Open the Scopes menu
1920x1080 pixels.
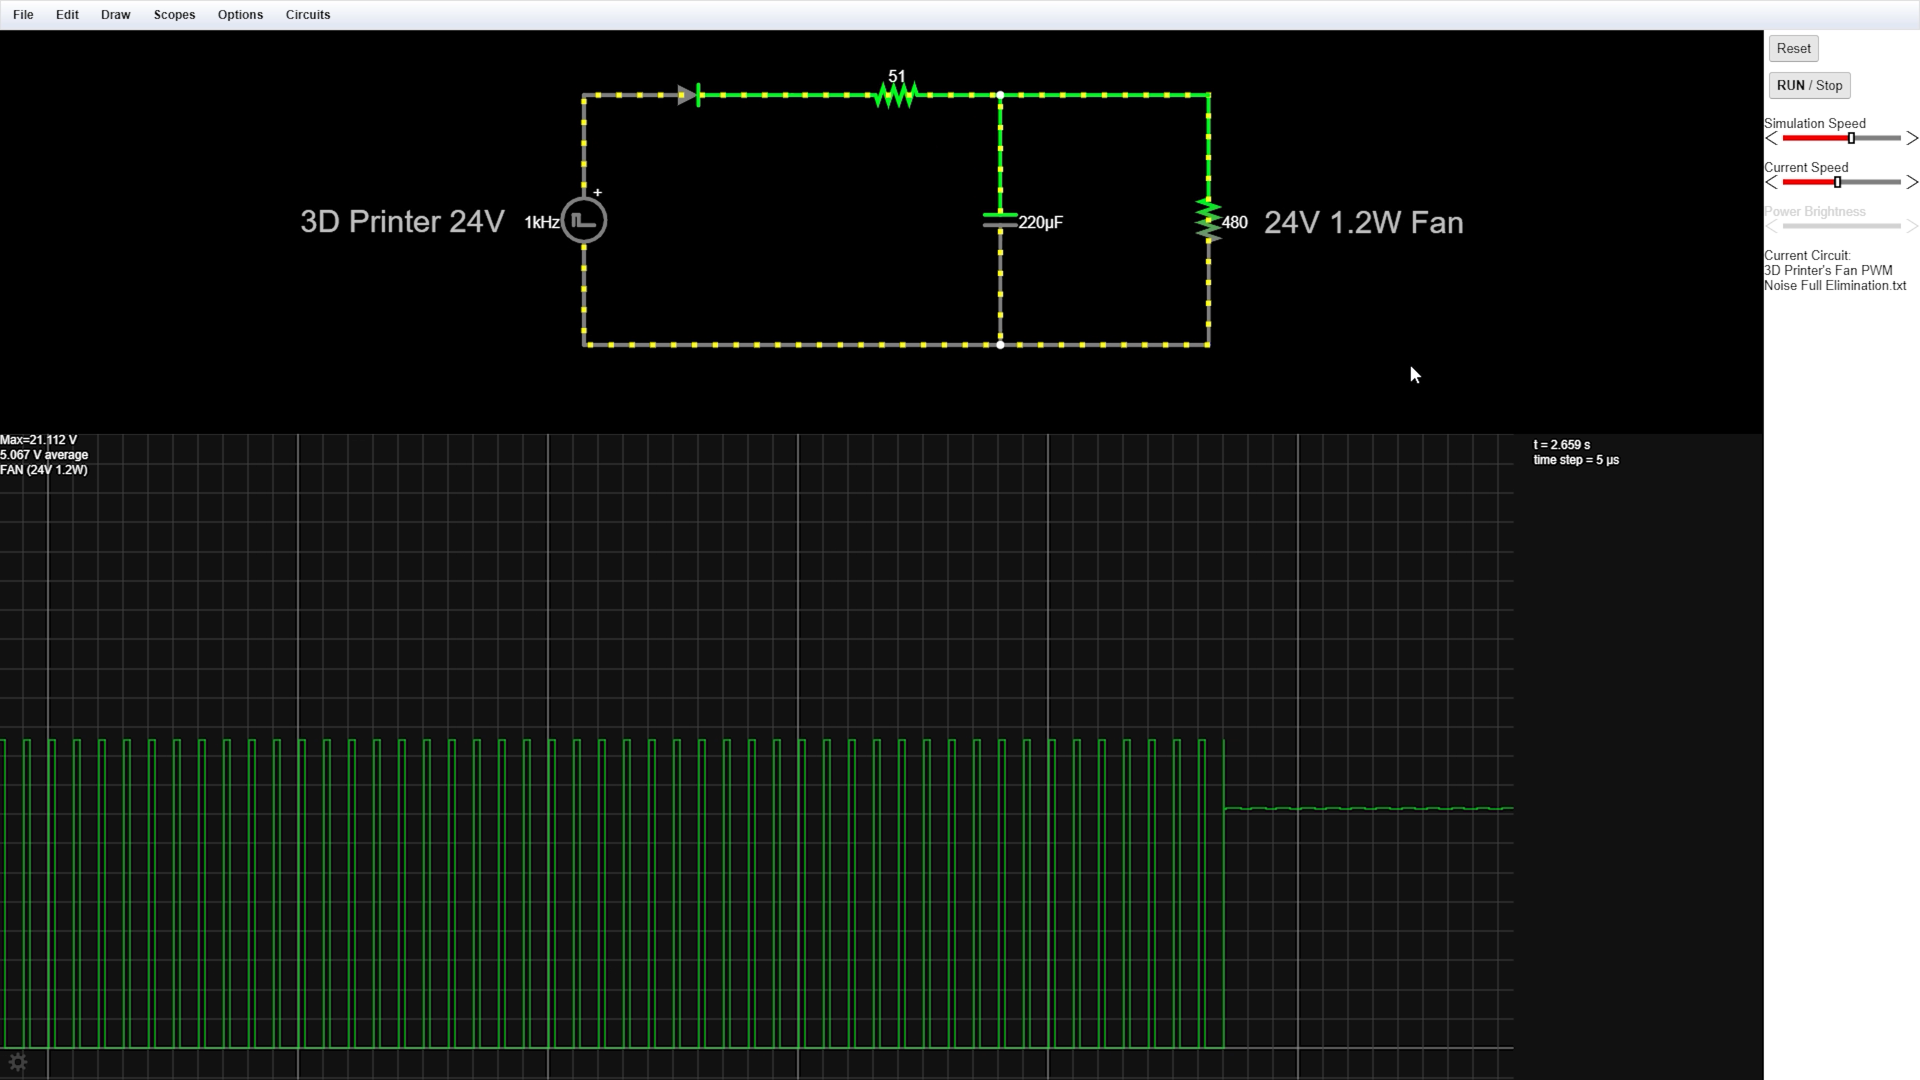click(174, 14)
